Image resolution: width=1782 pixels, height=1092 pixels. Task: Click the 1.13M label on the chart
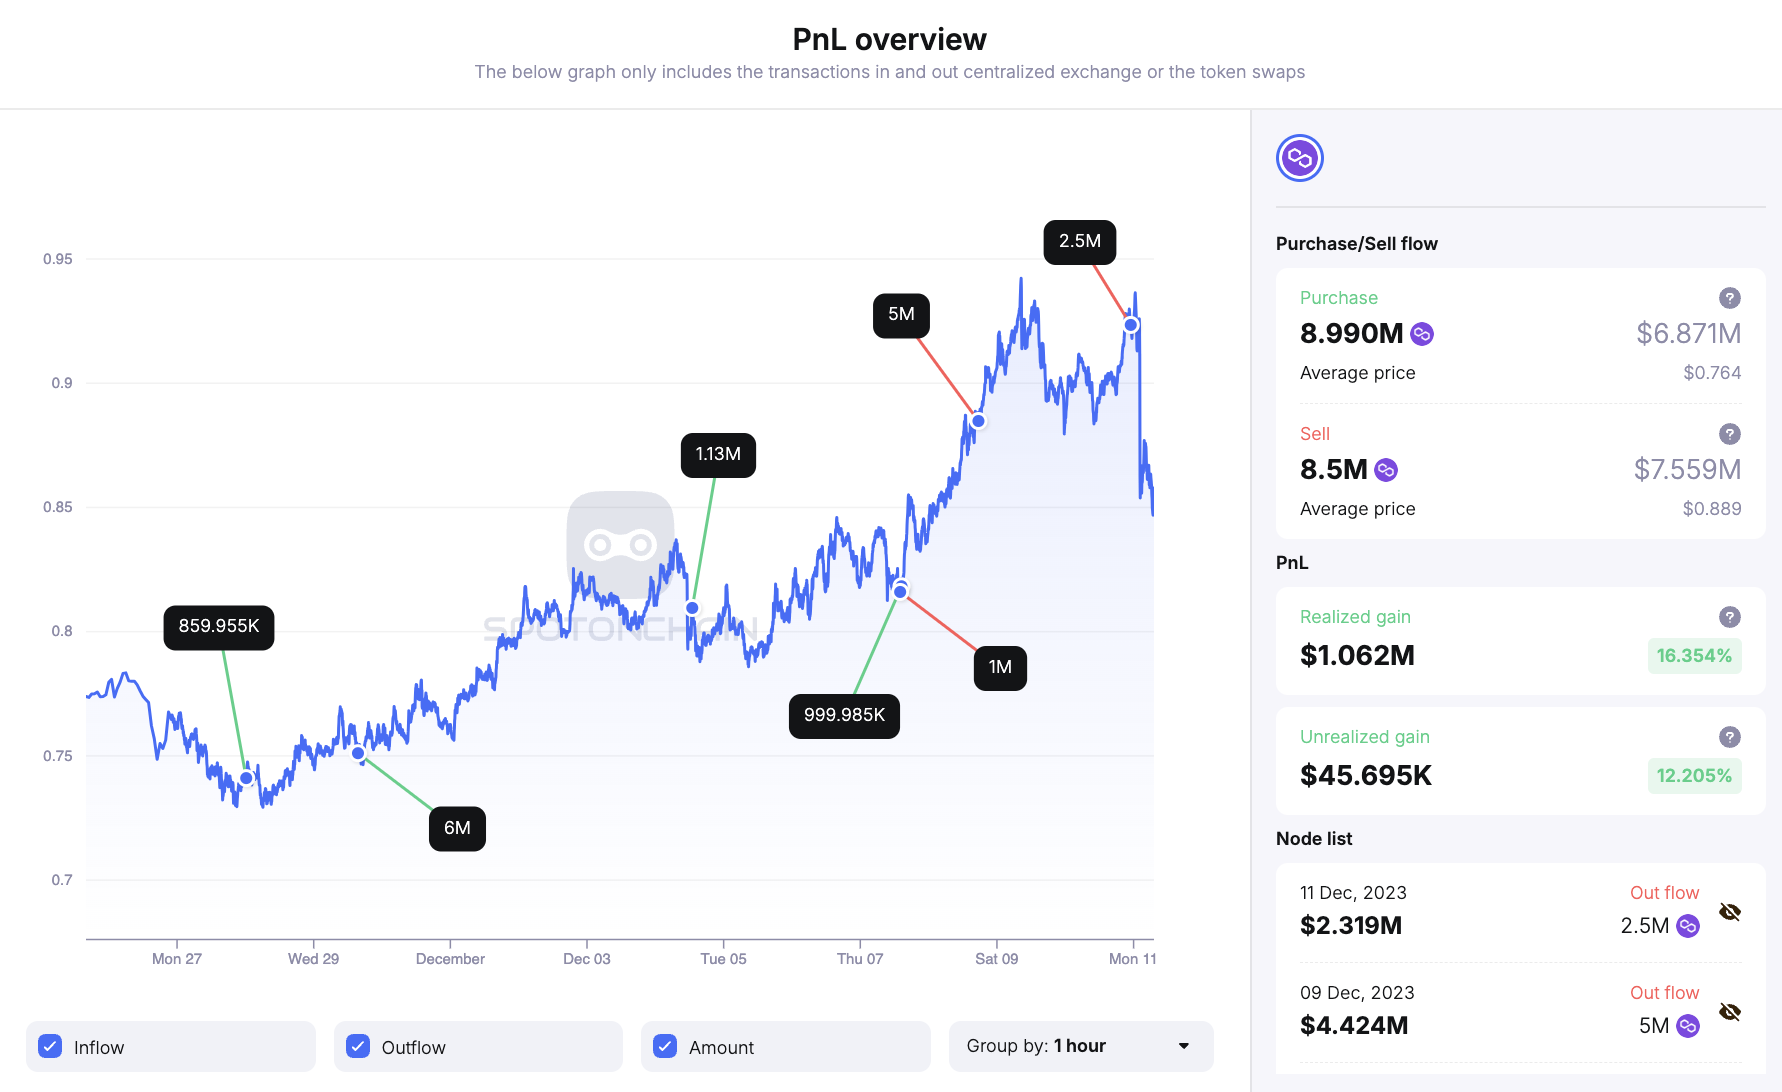tap(718, 455)
